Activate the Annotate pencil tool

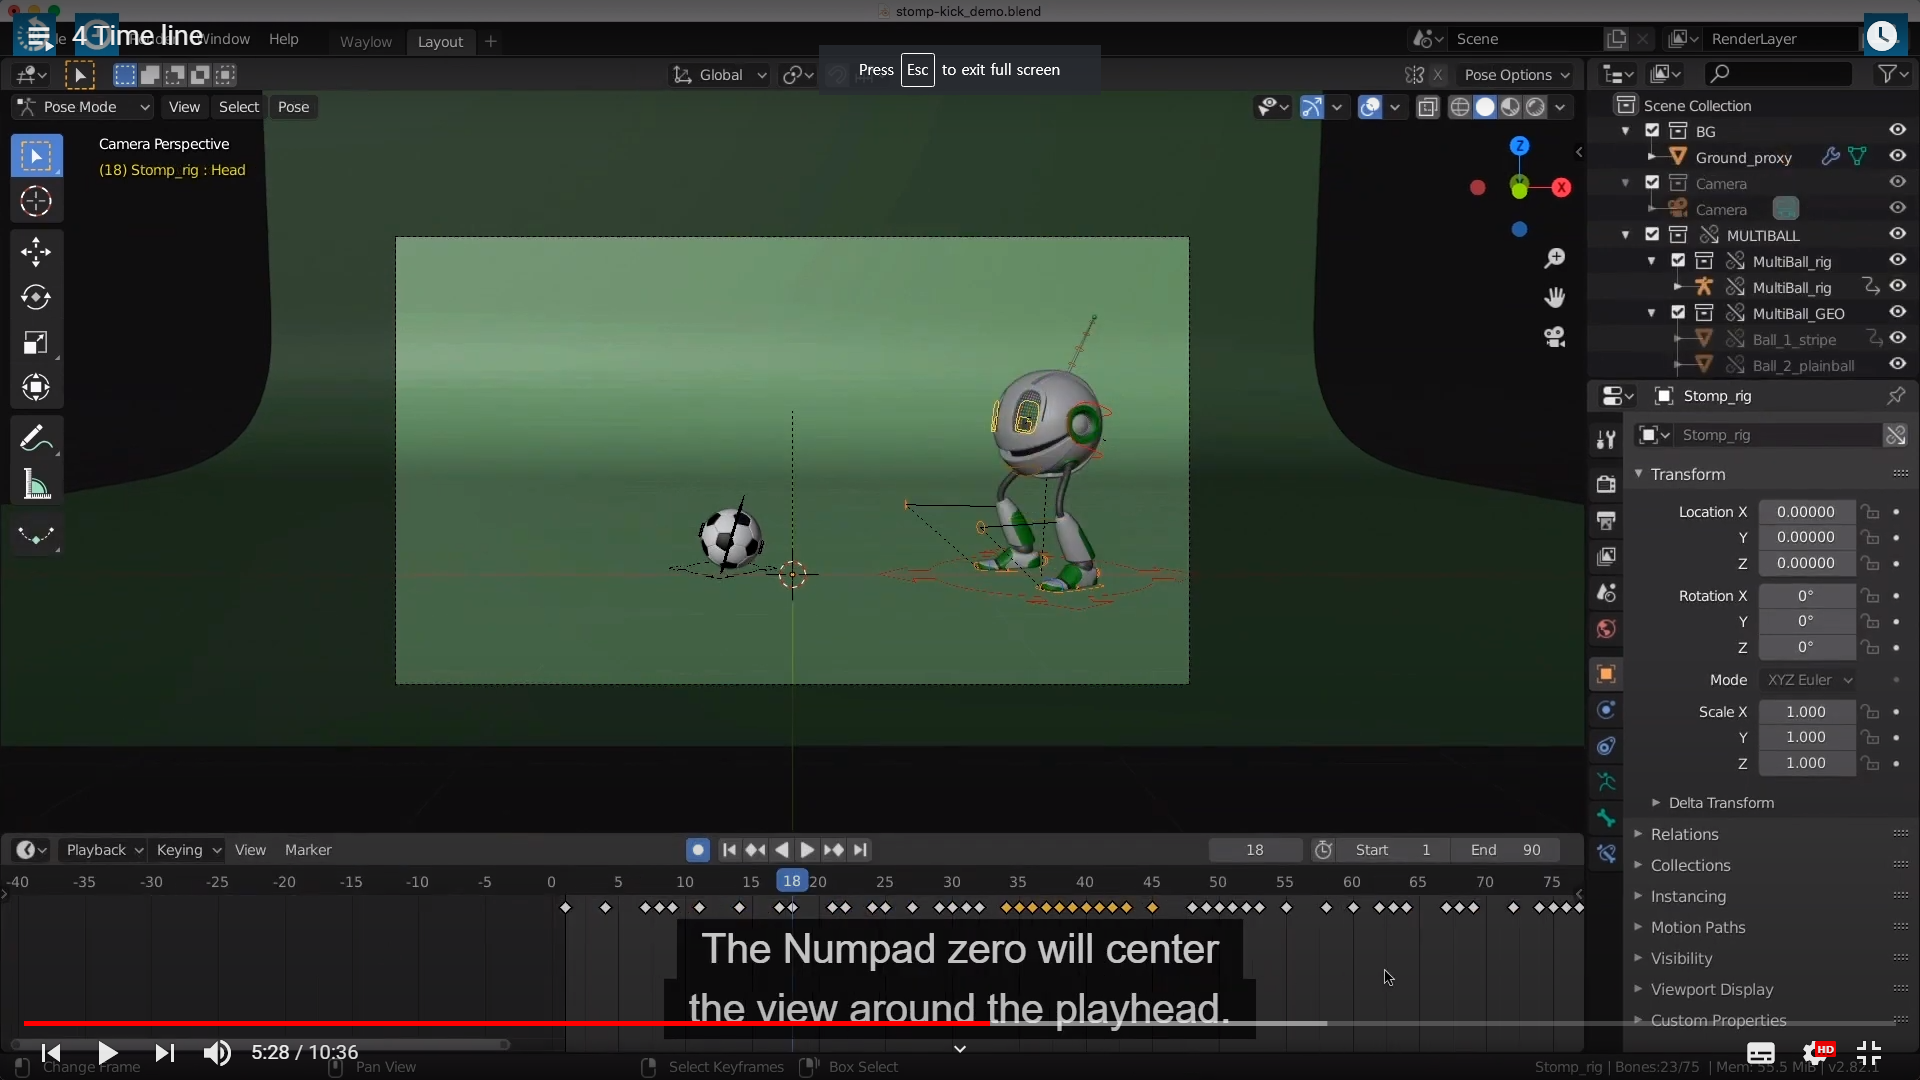pos(34,439)
